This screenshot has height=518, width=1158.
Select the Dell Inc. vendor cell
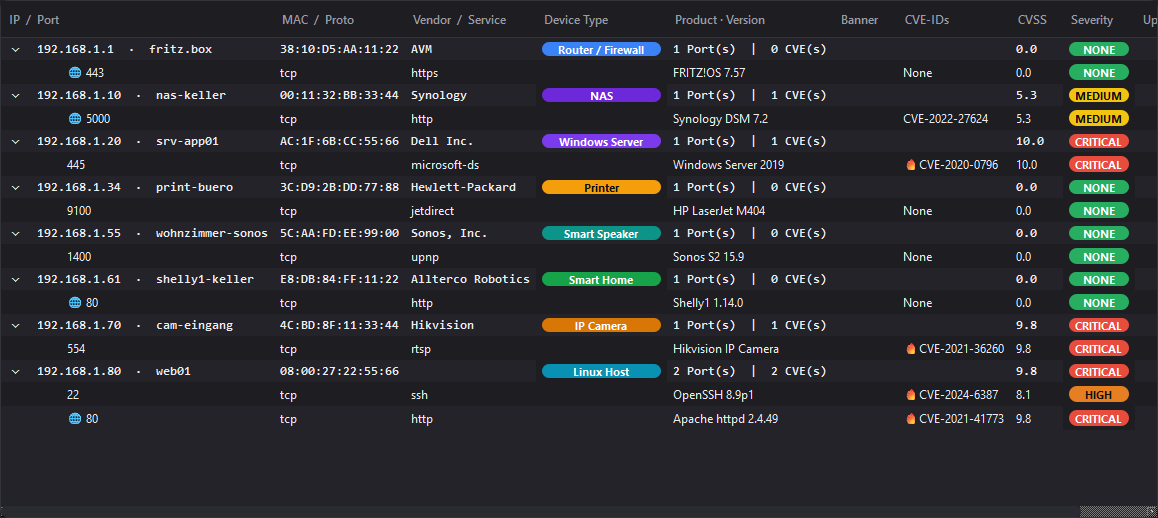[442, 141]
